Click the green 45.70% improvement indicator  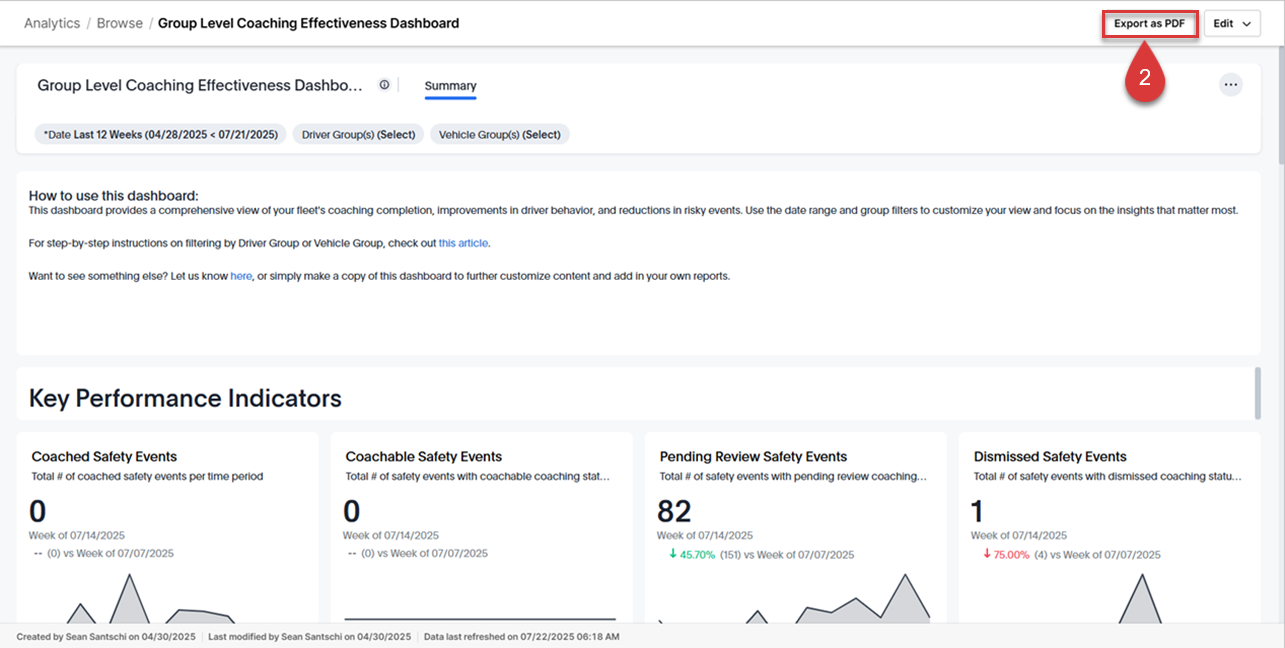[700, 553]
